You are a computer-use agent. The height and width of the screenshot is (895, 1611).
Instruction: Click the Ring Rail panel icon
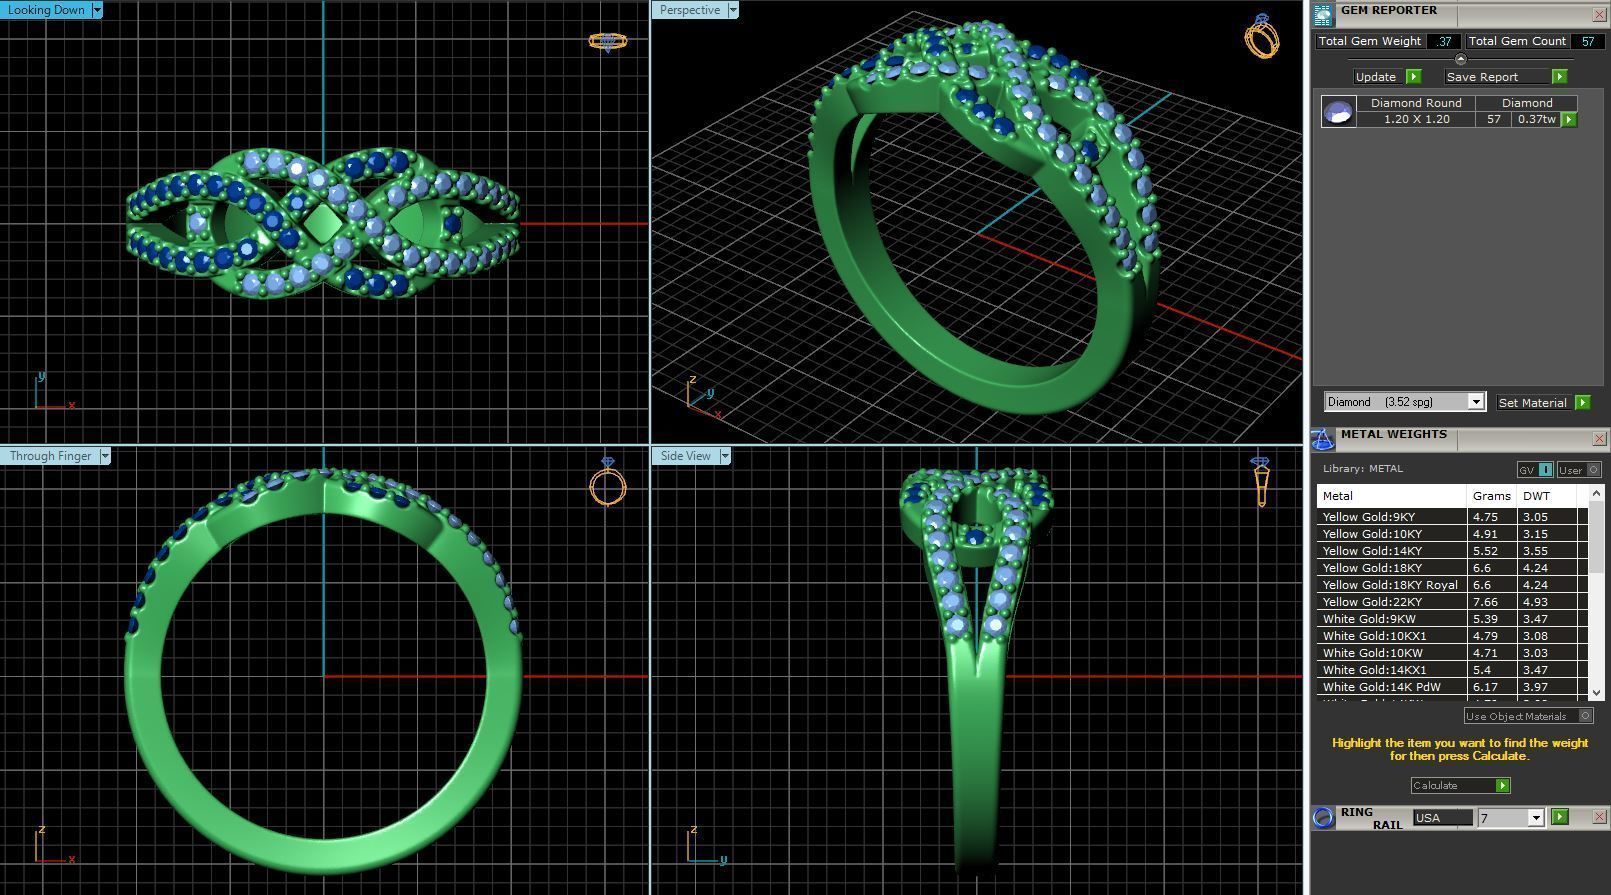1323,817
